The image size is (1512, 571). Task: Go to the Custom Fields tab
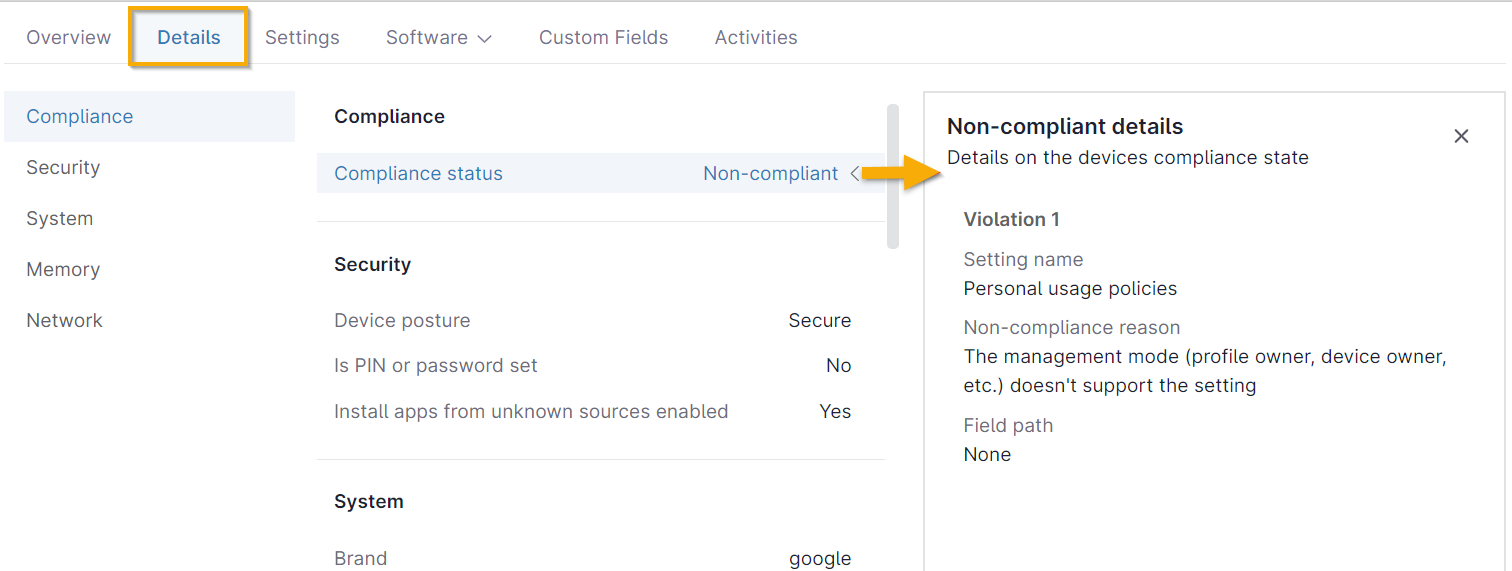click(x=603, y=37)
